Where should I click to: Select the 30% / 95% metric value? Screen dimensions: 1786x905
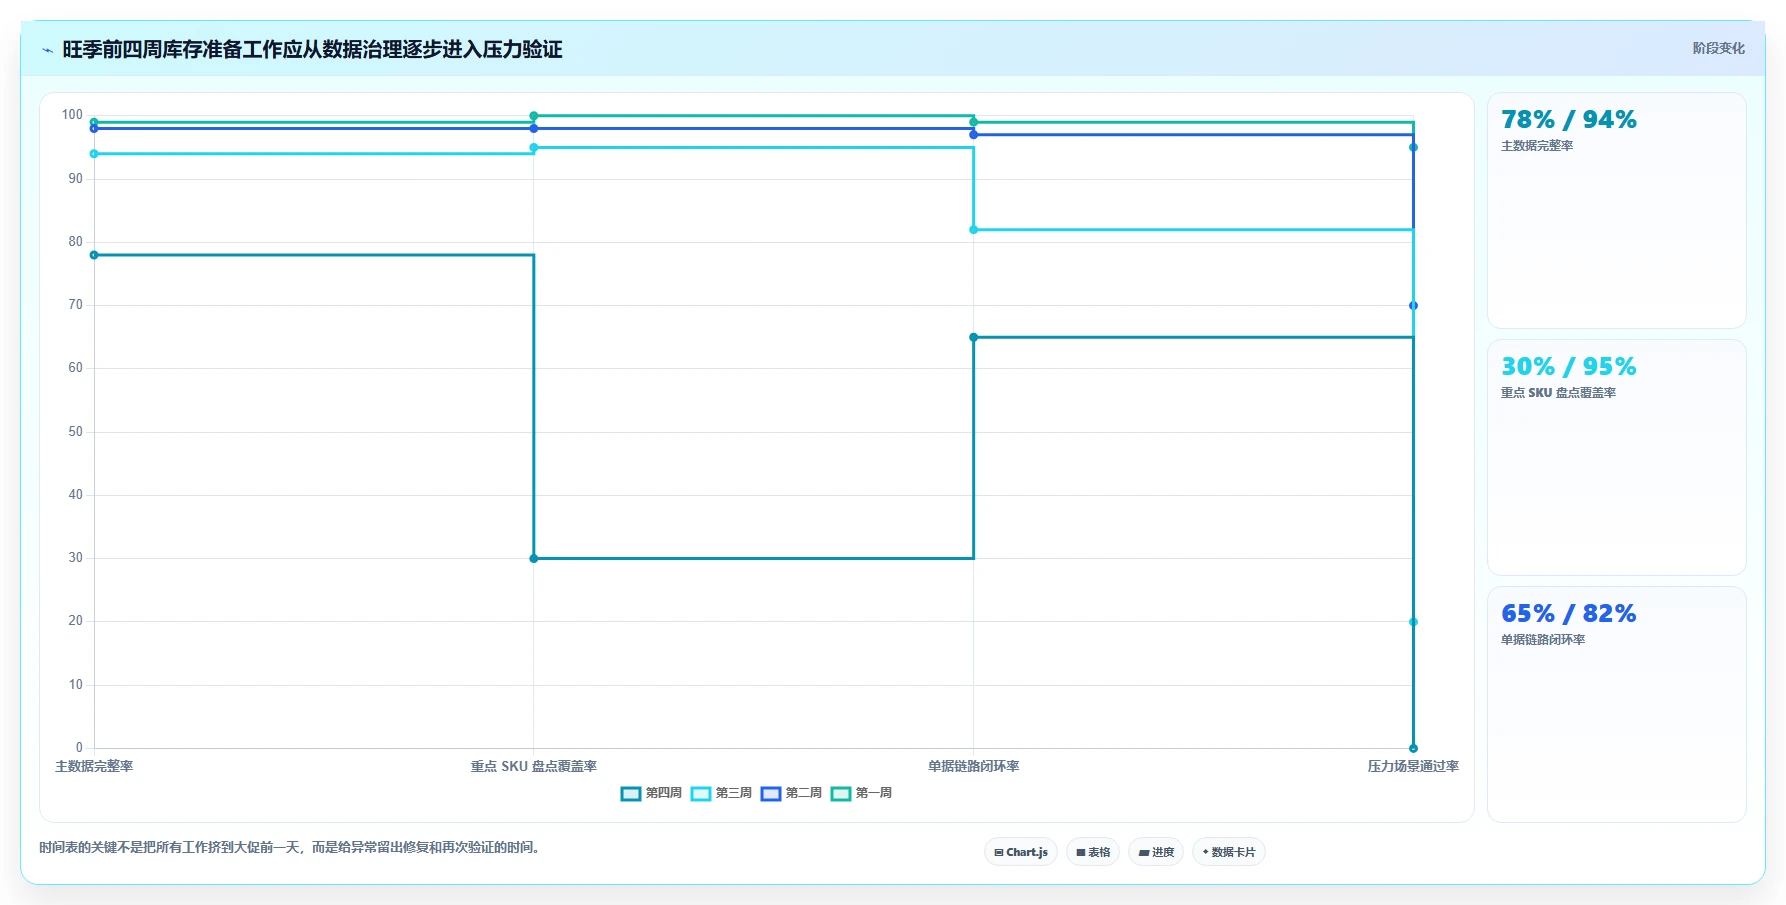pyautogui.click(x=1568, y=367)
